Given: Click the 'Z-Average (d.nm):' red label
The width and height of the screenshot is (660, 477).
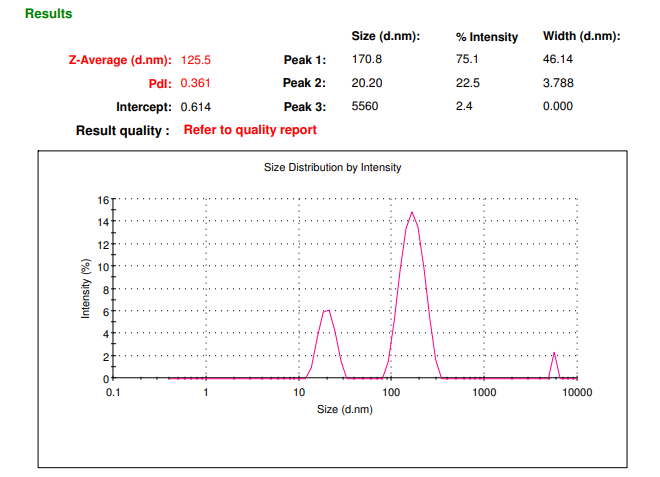Looking at the screenshot, I should coord(120,60).
